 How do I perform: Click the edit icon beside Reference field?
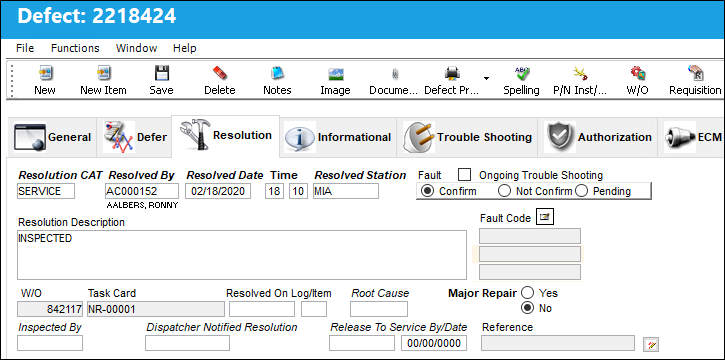(651, 344)
